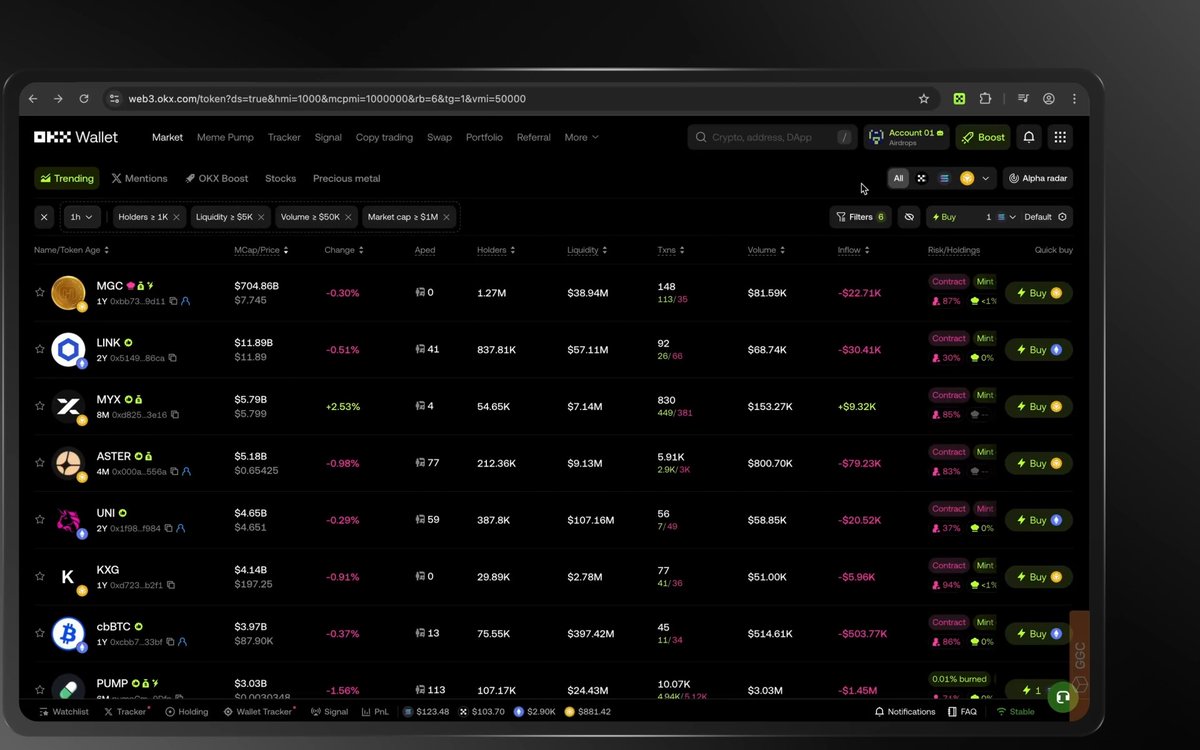Open the notifications bell icon

pos(1028,137)
